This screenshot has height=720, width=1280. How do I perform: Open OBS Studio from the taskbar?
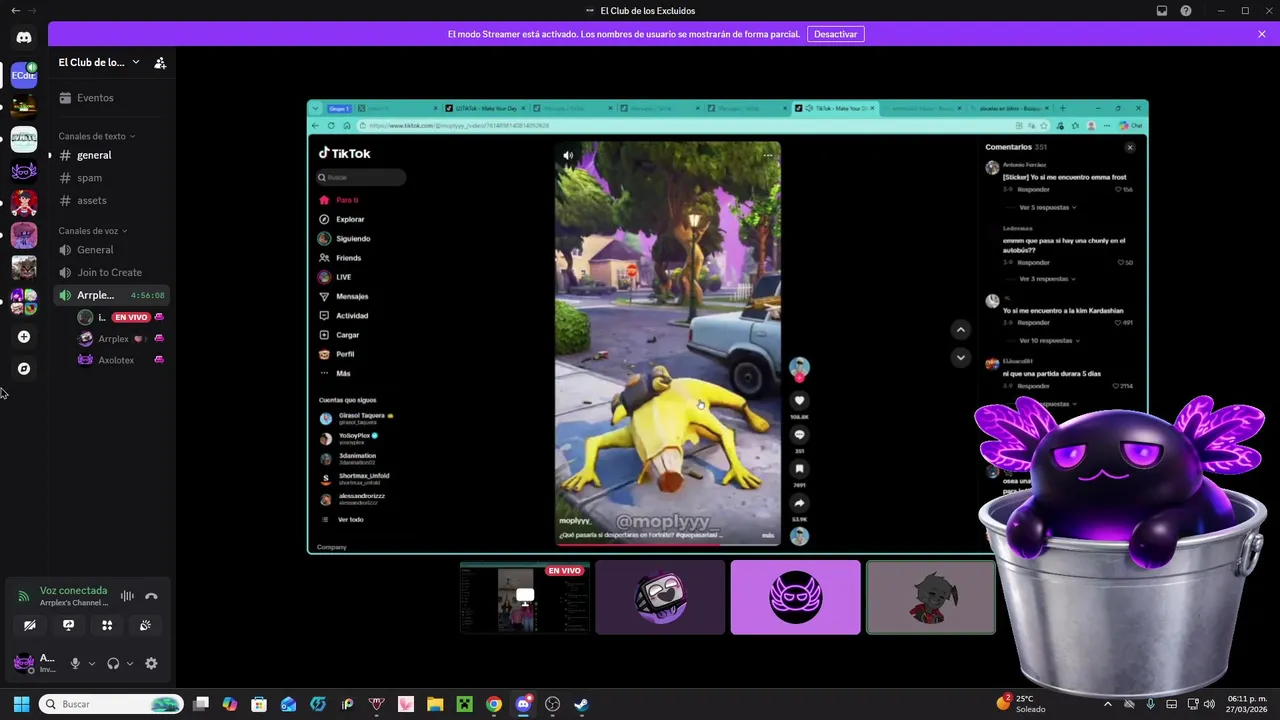tap(552, 704)
